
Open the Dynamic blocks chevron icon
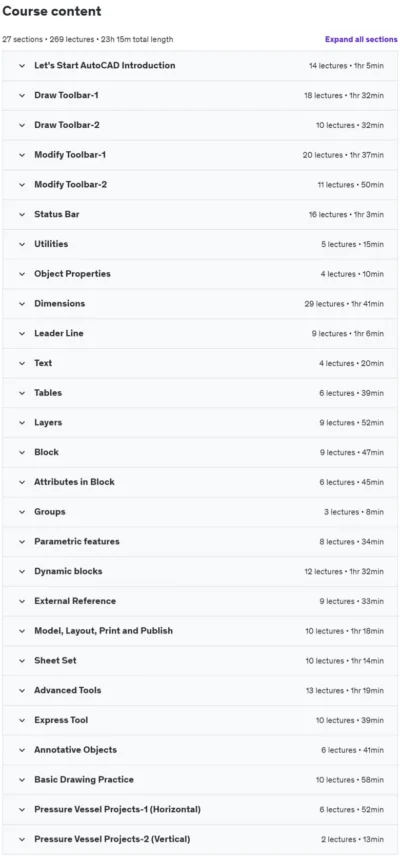point(22,572)
